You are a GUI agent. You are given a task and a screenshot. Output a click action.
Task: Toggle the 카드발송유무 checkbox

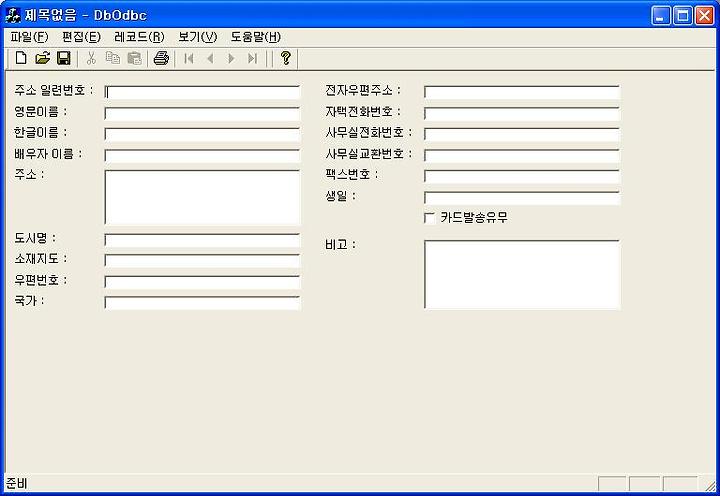[429, 218]
